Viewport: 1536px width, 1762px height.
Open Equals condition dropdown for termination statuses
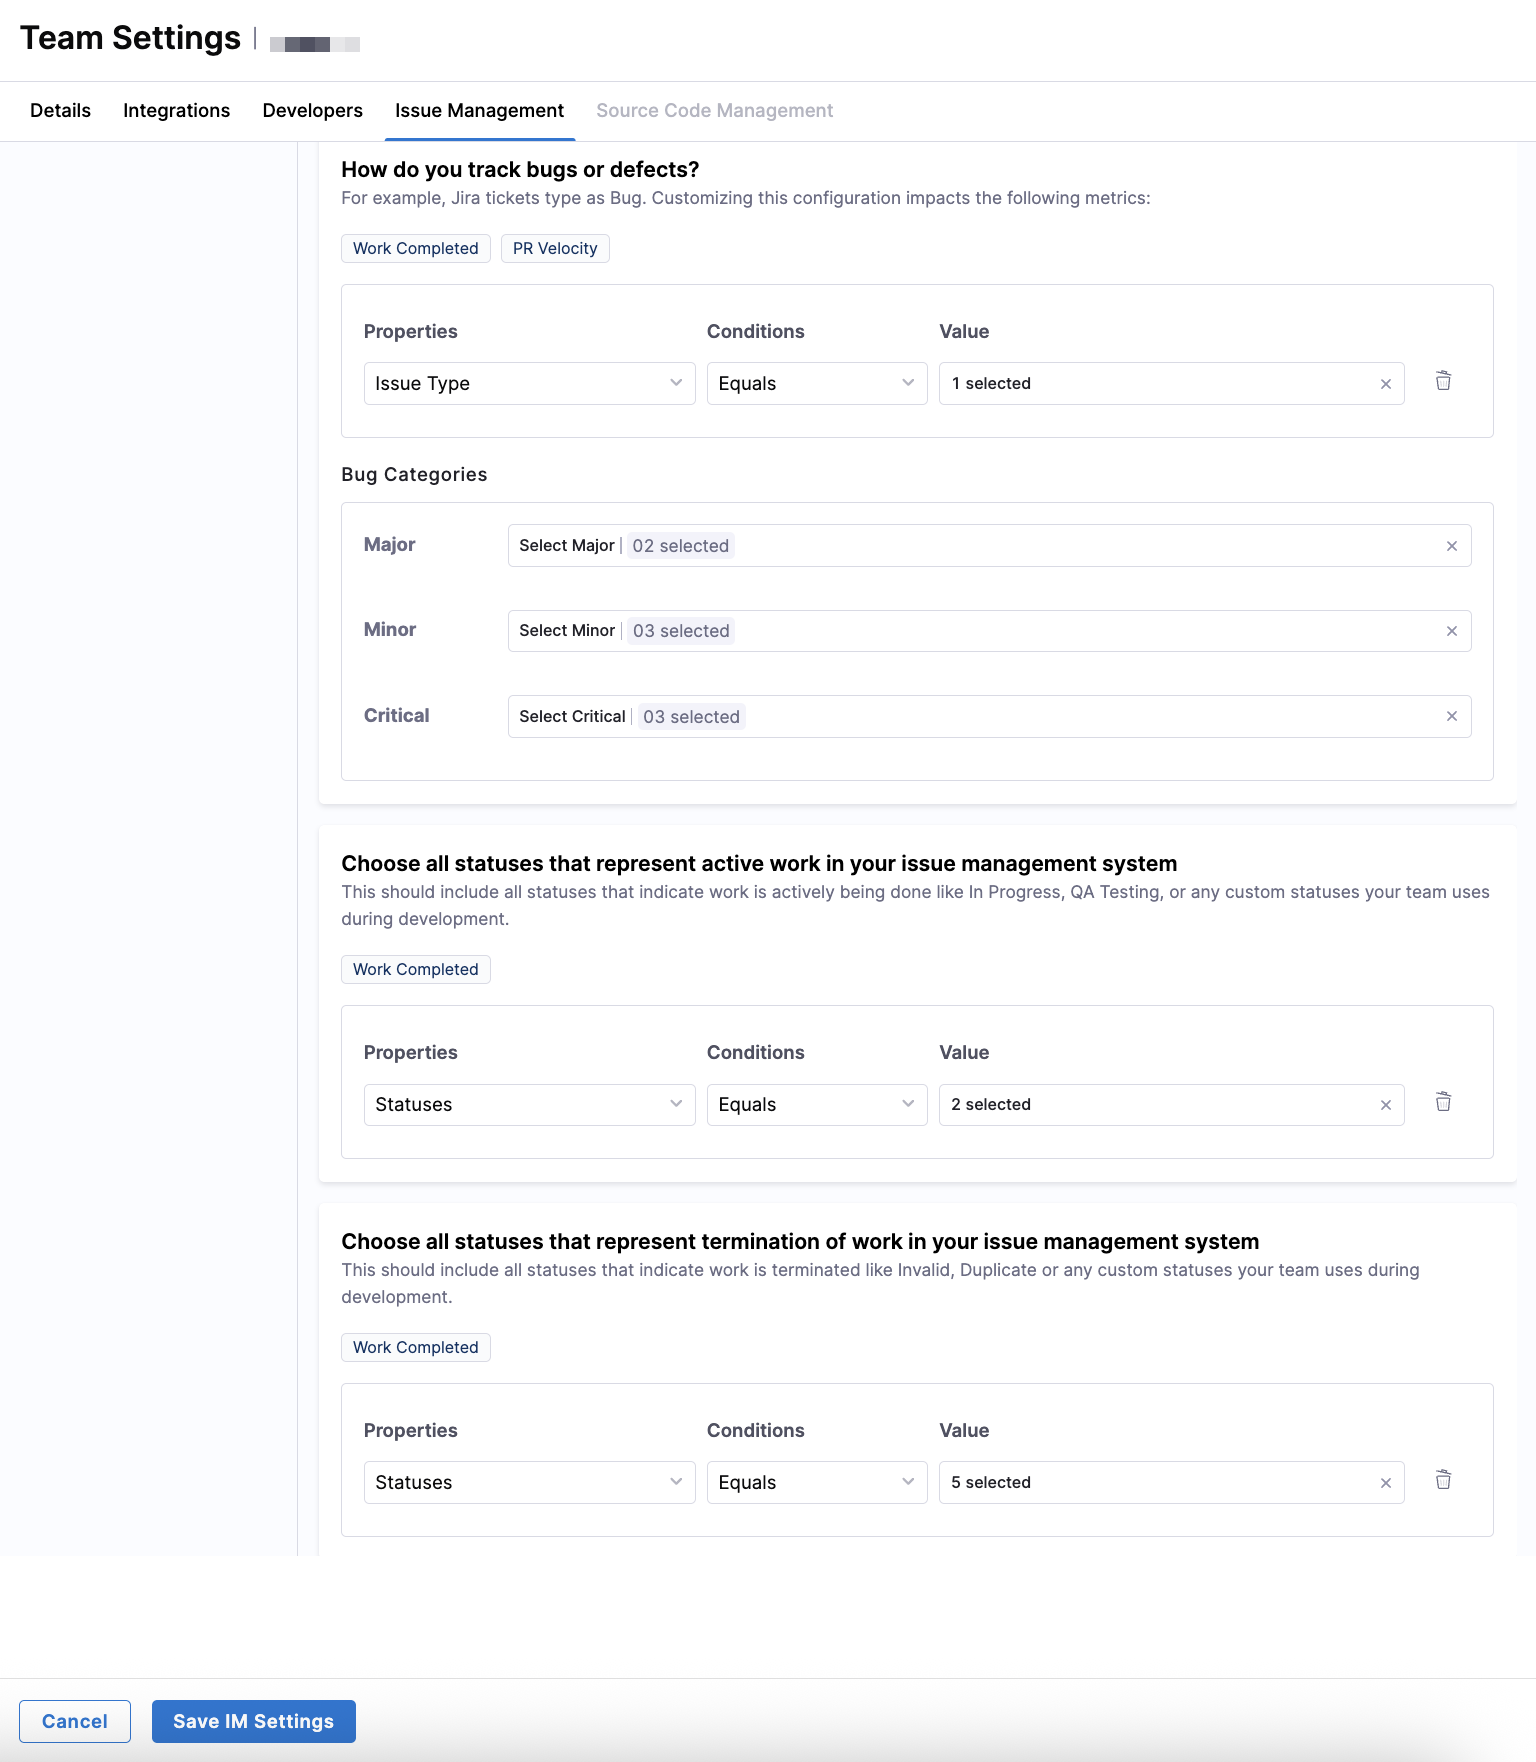[x=816, y=1483]
